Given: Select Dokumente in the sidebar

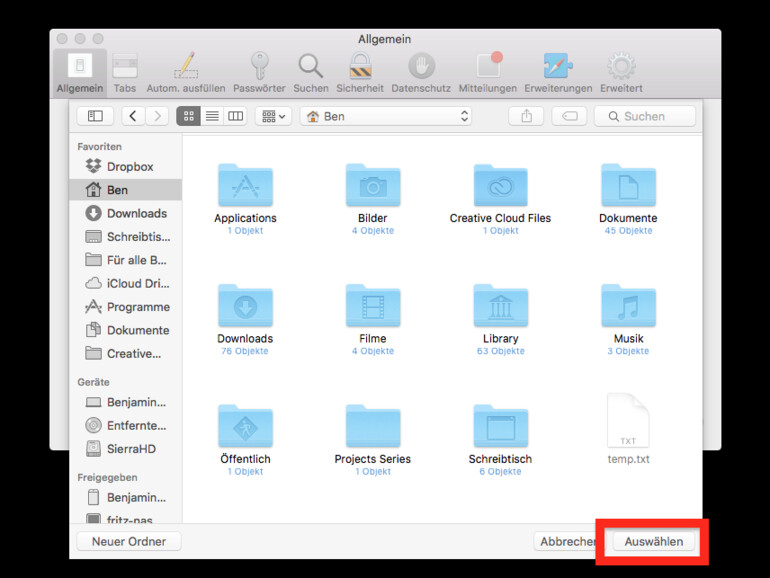Looking at the screenshot, I should point(126,330).
